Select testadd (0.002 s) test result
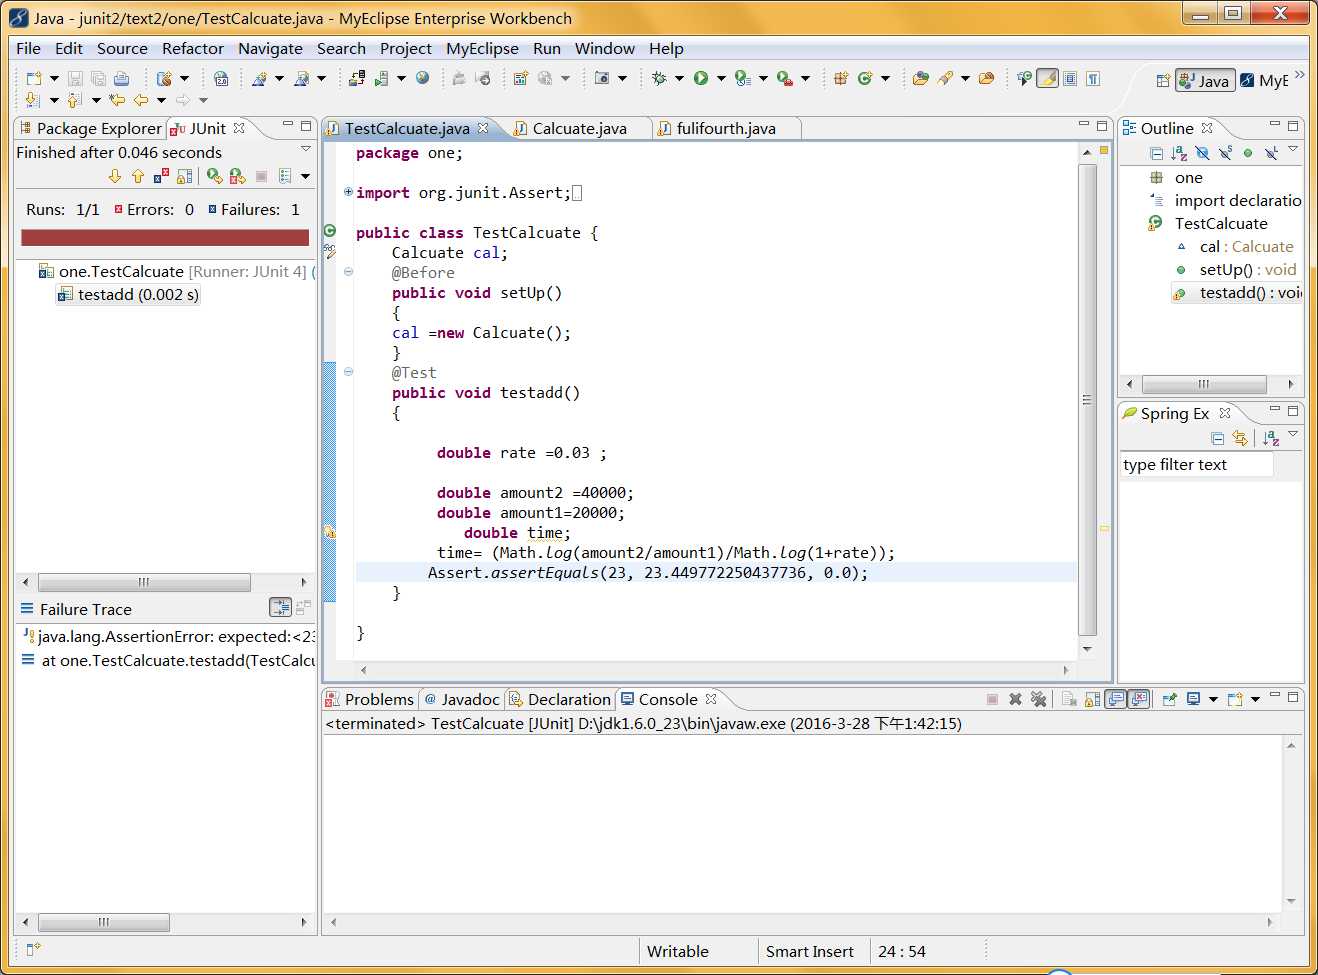The width and height of the screenshot is (1318, 975). coord(128,294)
